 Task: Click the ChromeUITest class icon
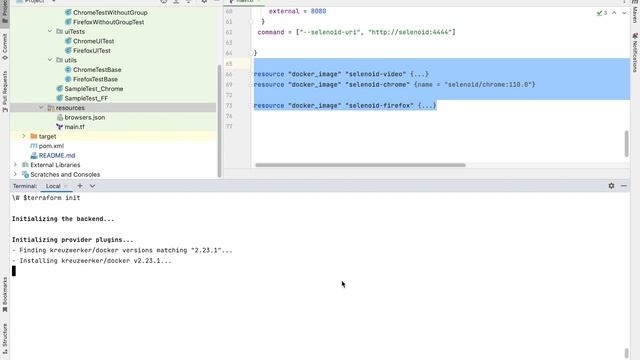coord(68,41)
